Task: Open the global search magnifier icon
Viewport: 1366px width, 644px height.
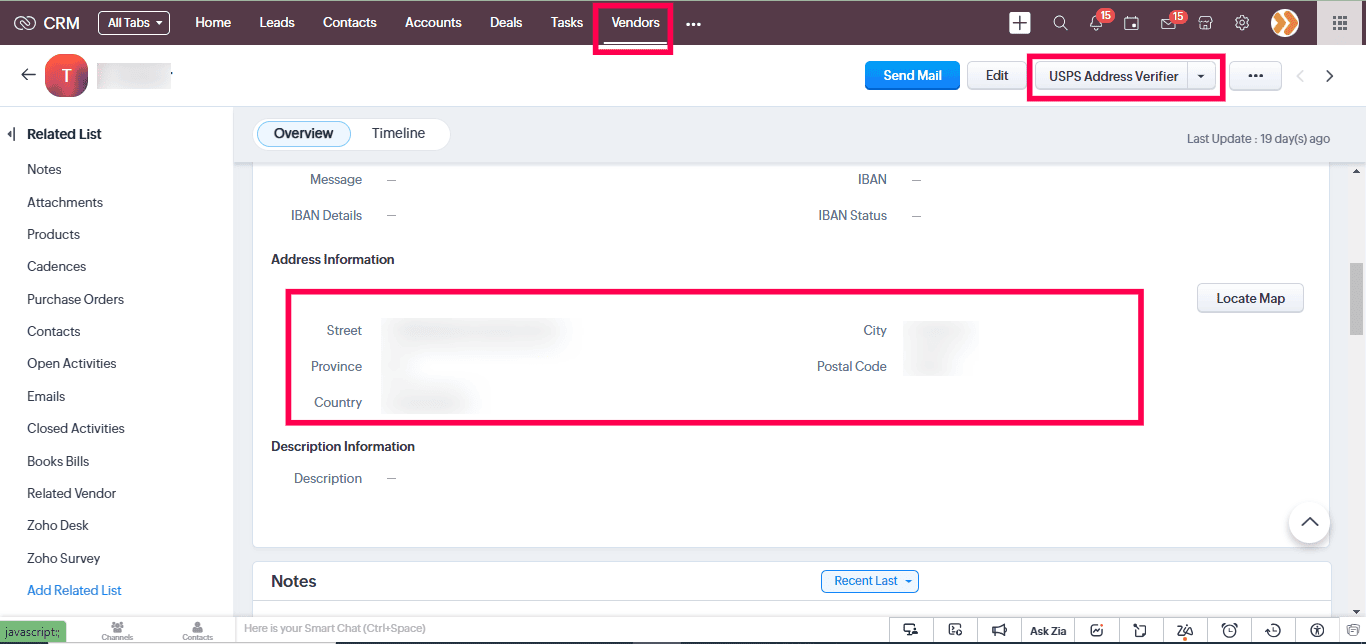Action: [1060, 22]
